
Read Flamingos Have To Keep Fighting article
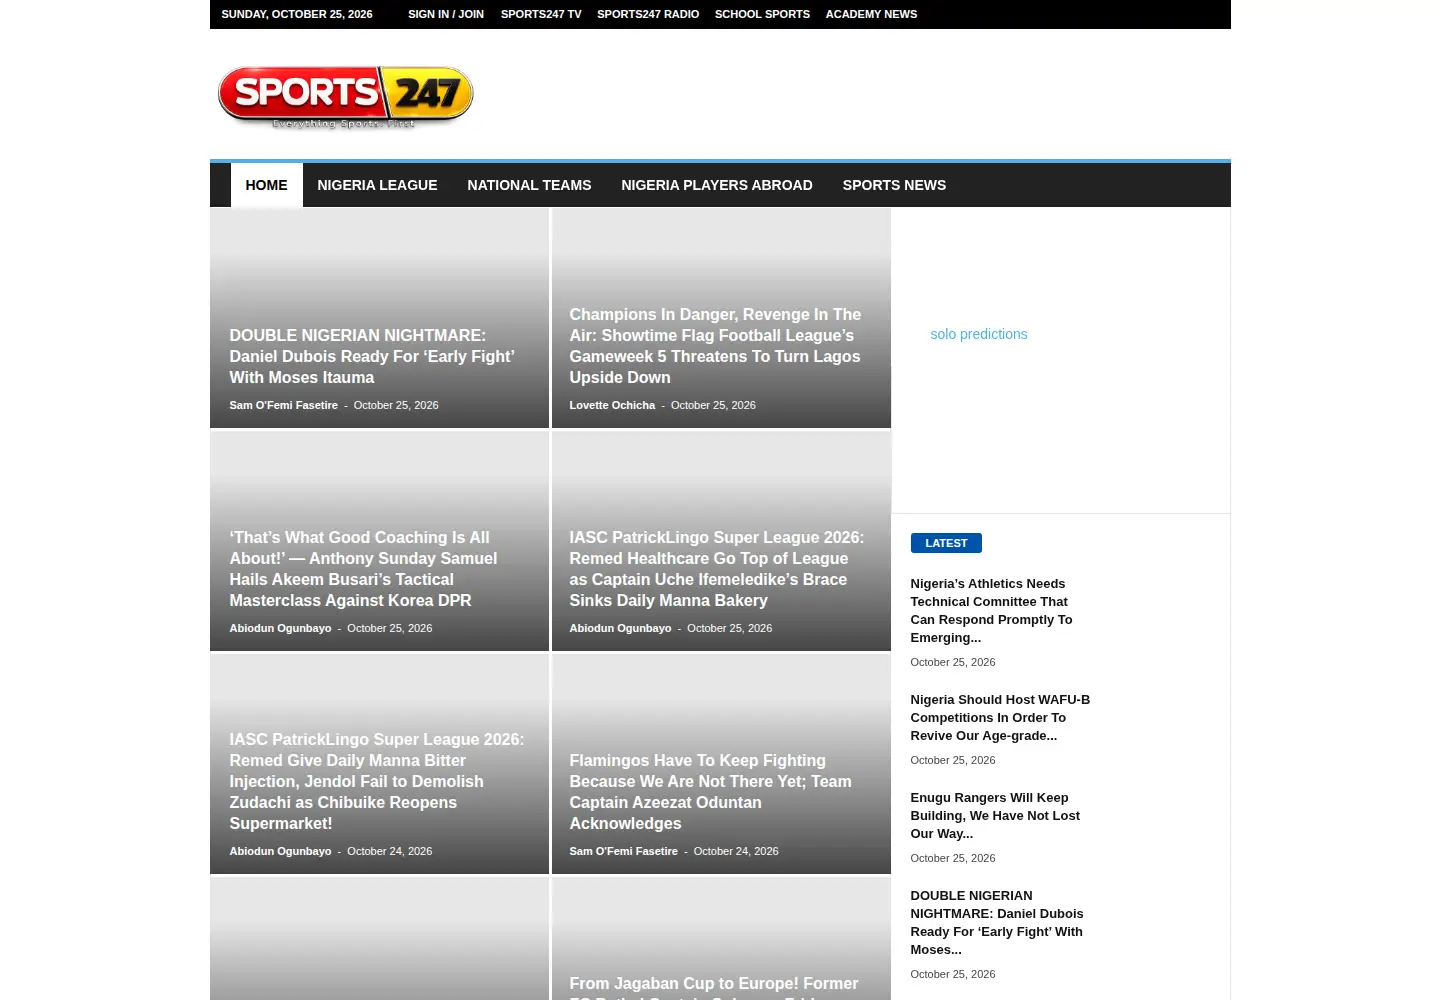pyautogui.click(x=711, y=792)
